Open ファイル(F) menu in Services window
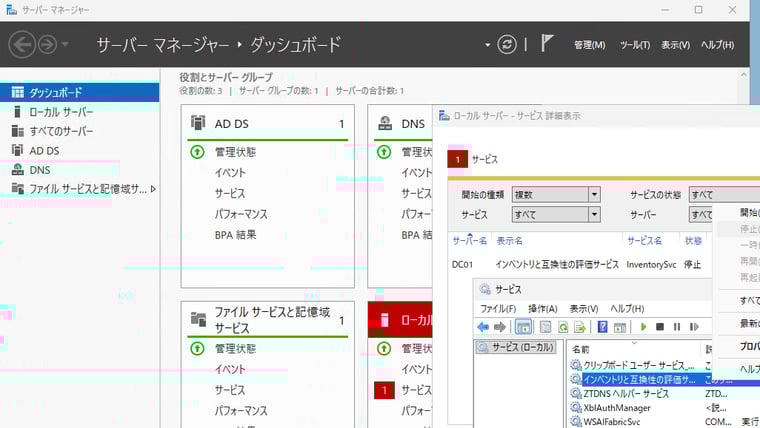The height and width of the screenshot is (428, 760). (x=498, y=309)
